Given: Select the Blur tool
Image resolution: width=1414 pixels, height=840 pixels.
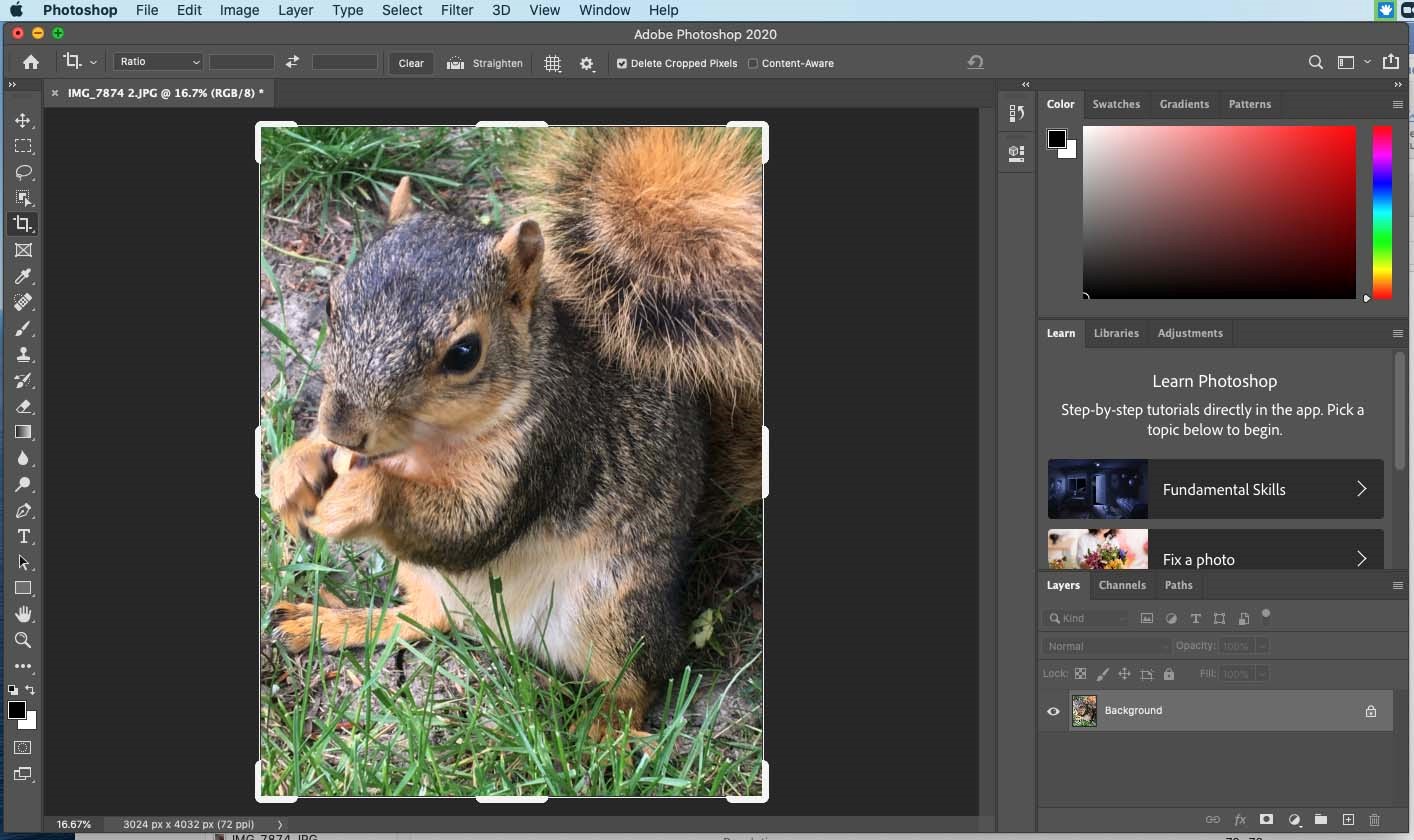Looking at the screenshot, I should pos(23,458).
